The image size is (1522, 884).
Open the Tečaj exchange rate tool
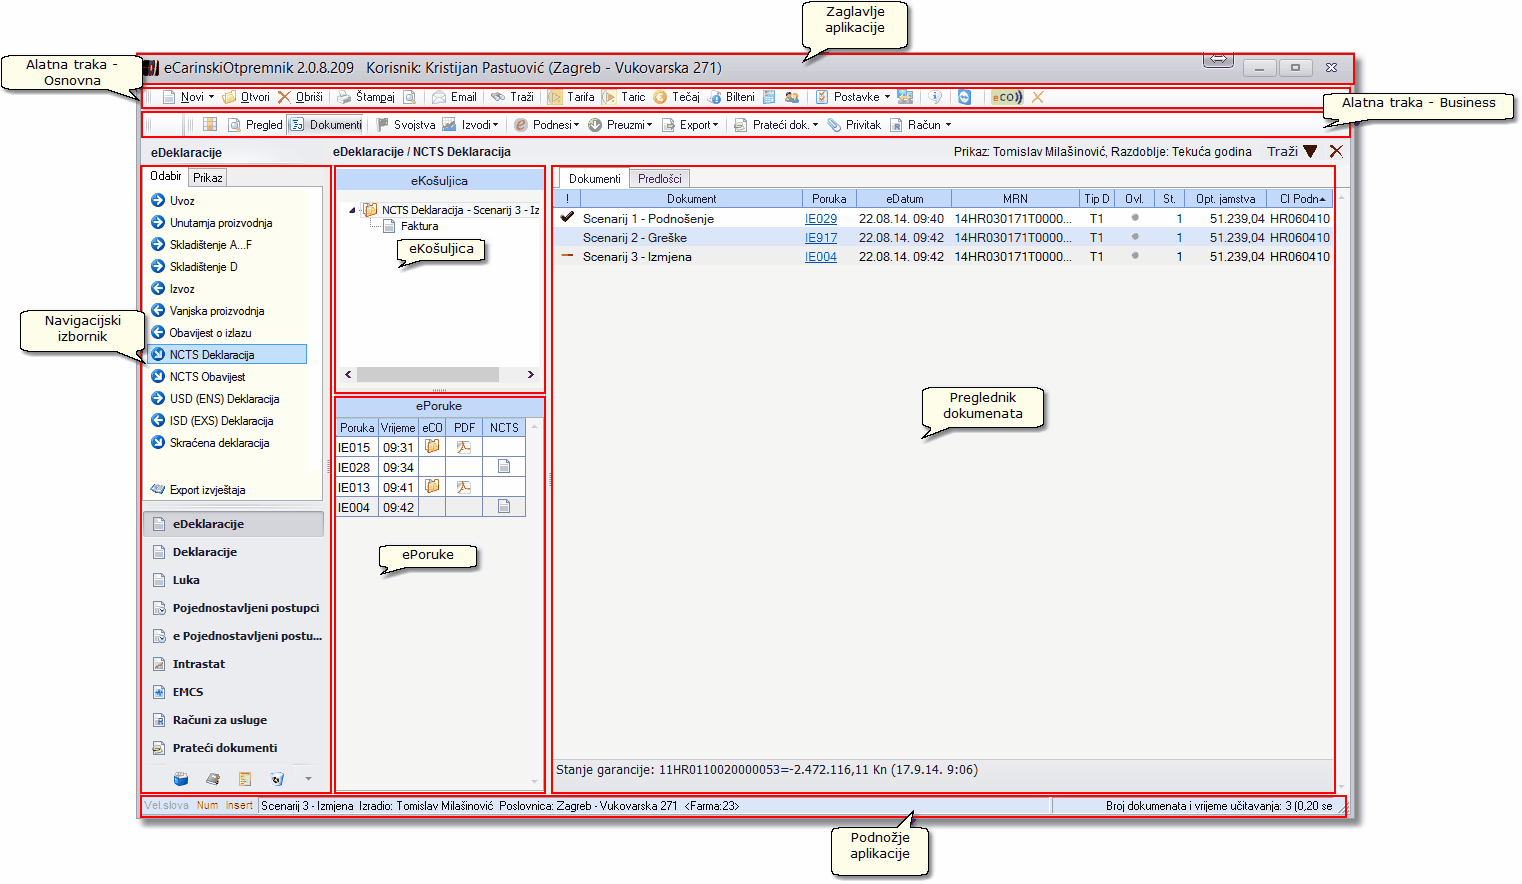677,97
